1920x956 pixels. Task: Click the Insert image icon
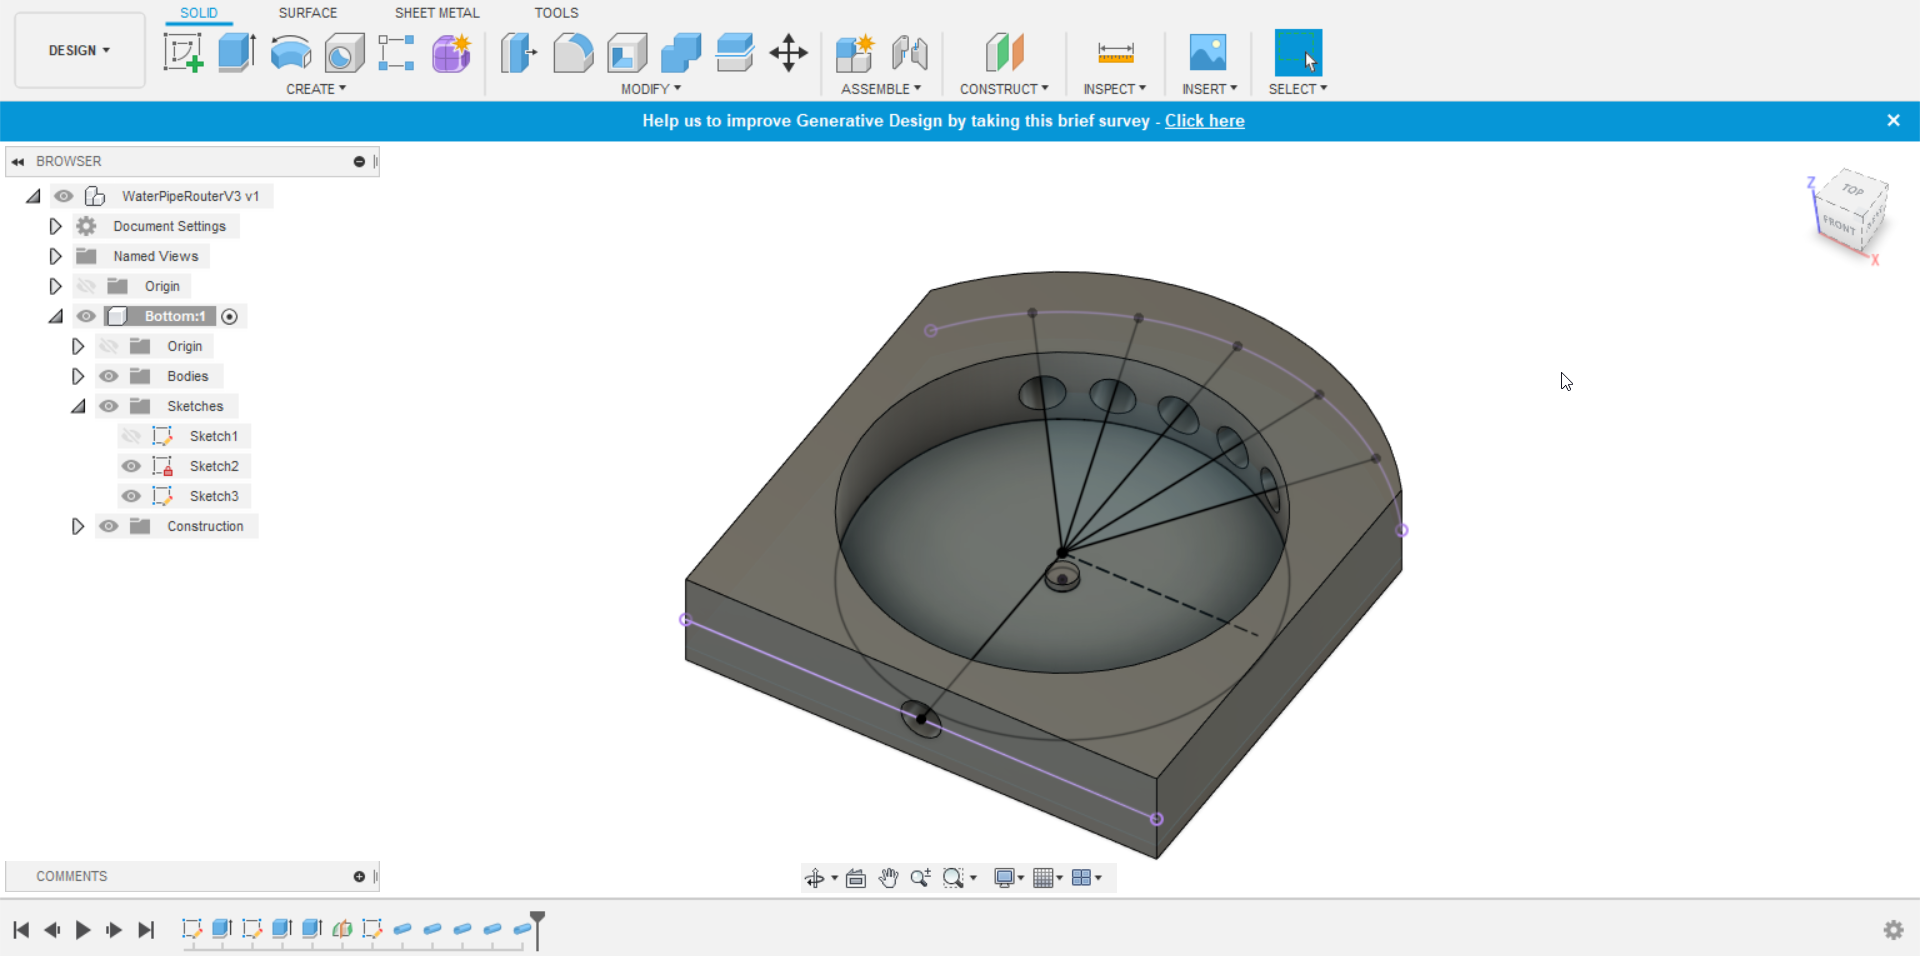click(1208, 52)
